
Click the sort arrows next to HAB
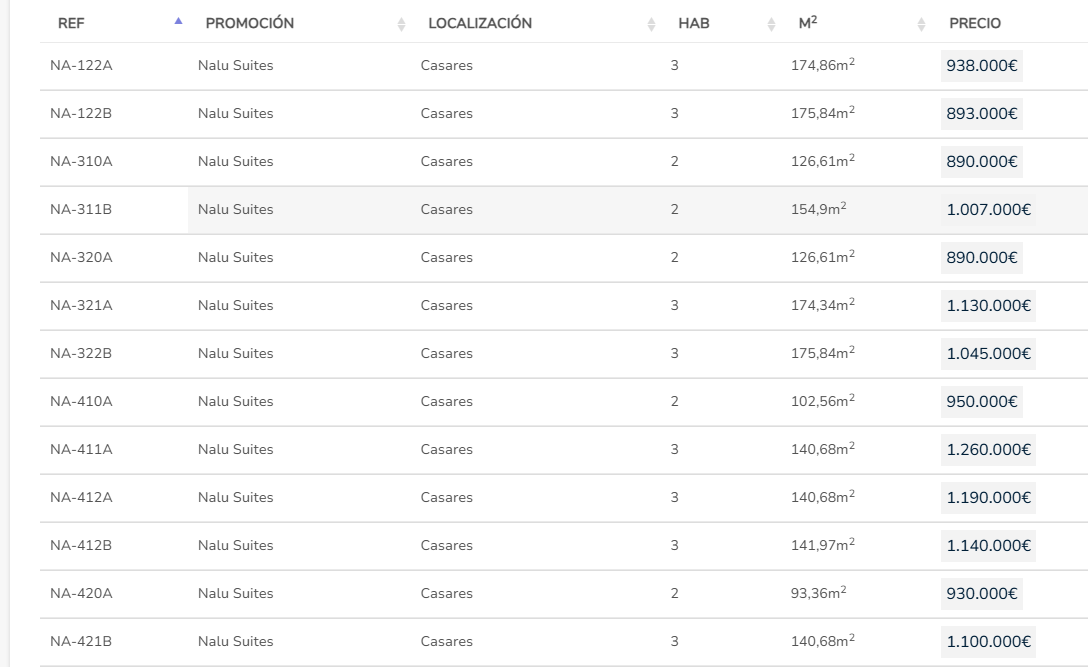tap(771, 24)
